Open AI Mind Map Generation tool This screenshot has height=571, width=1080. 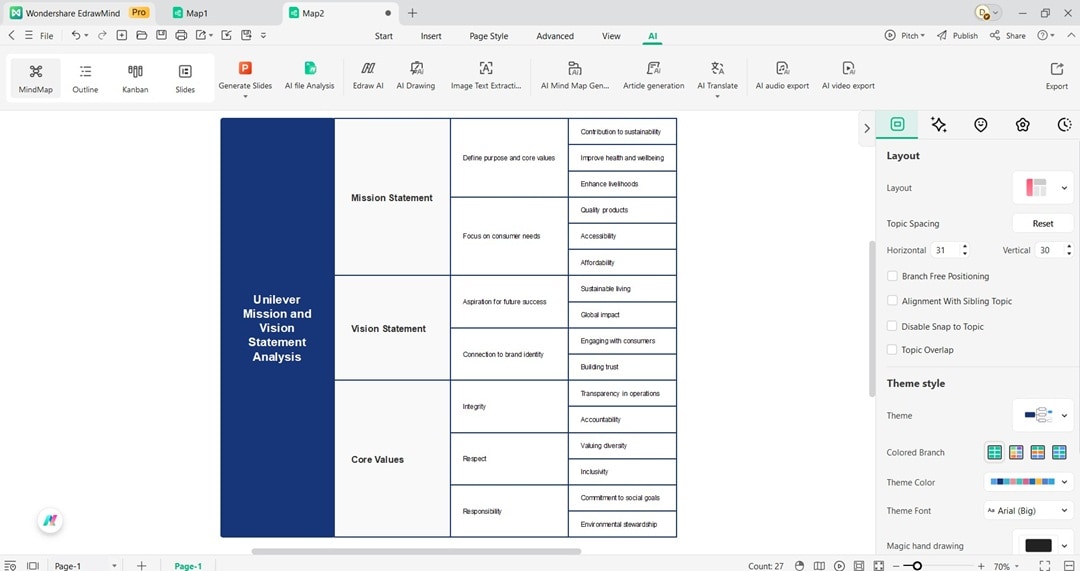574,76
